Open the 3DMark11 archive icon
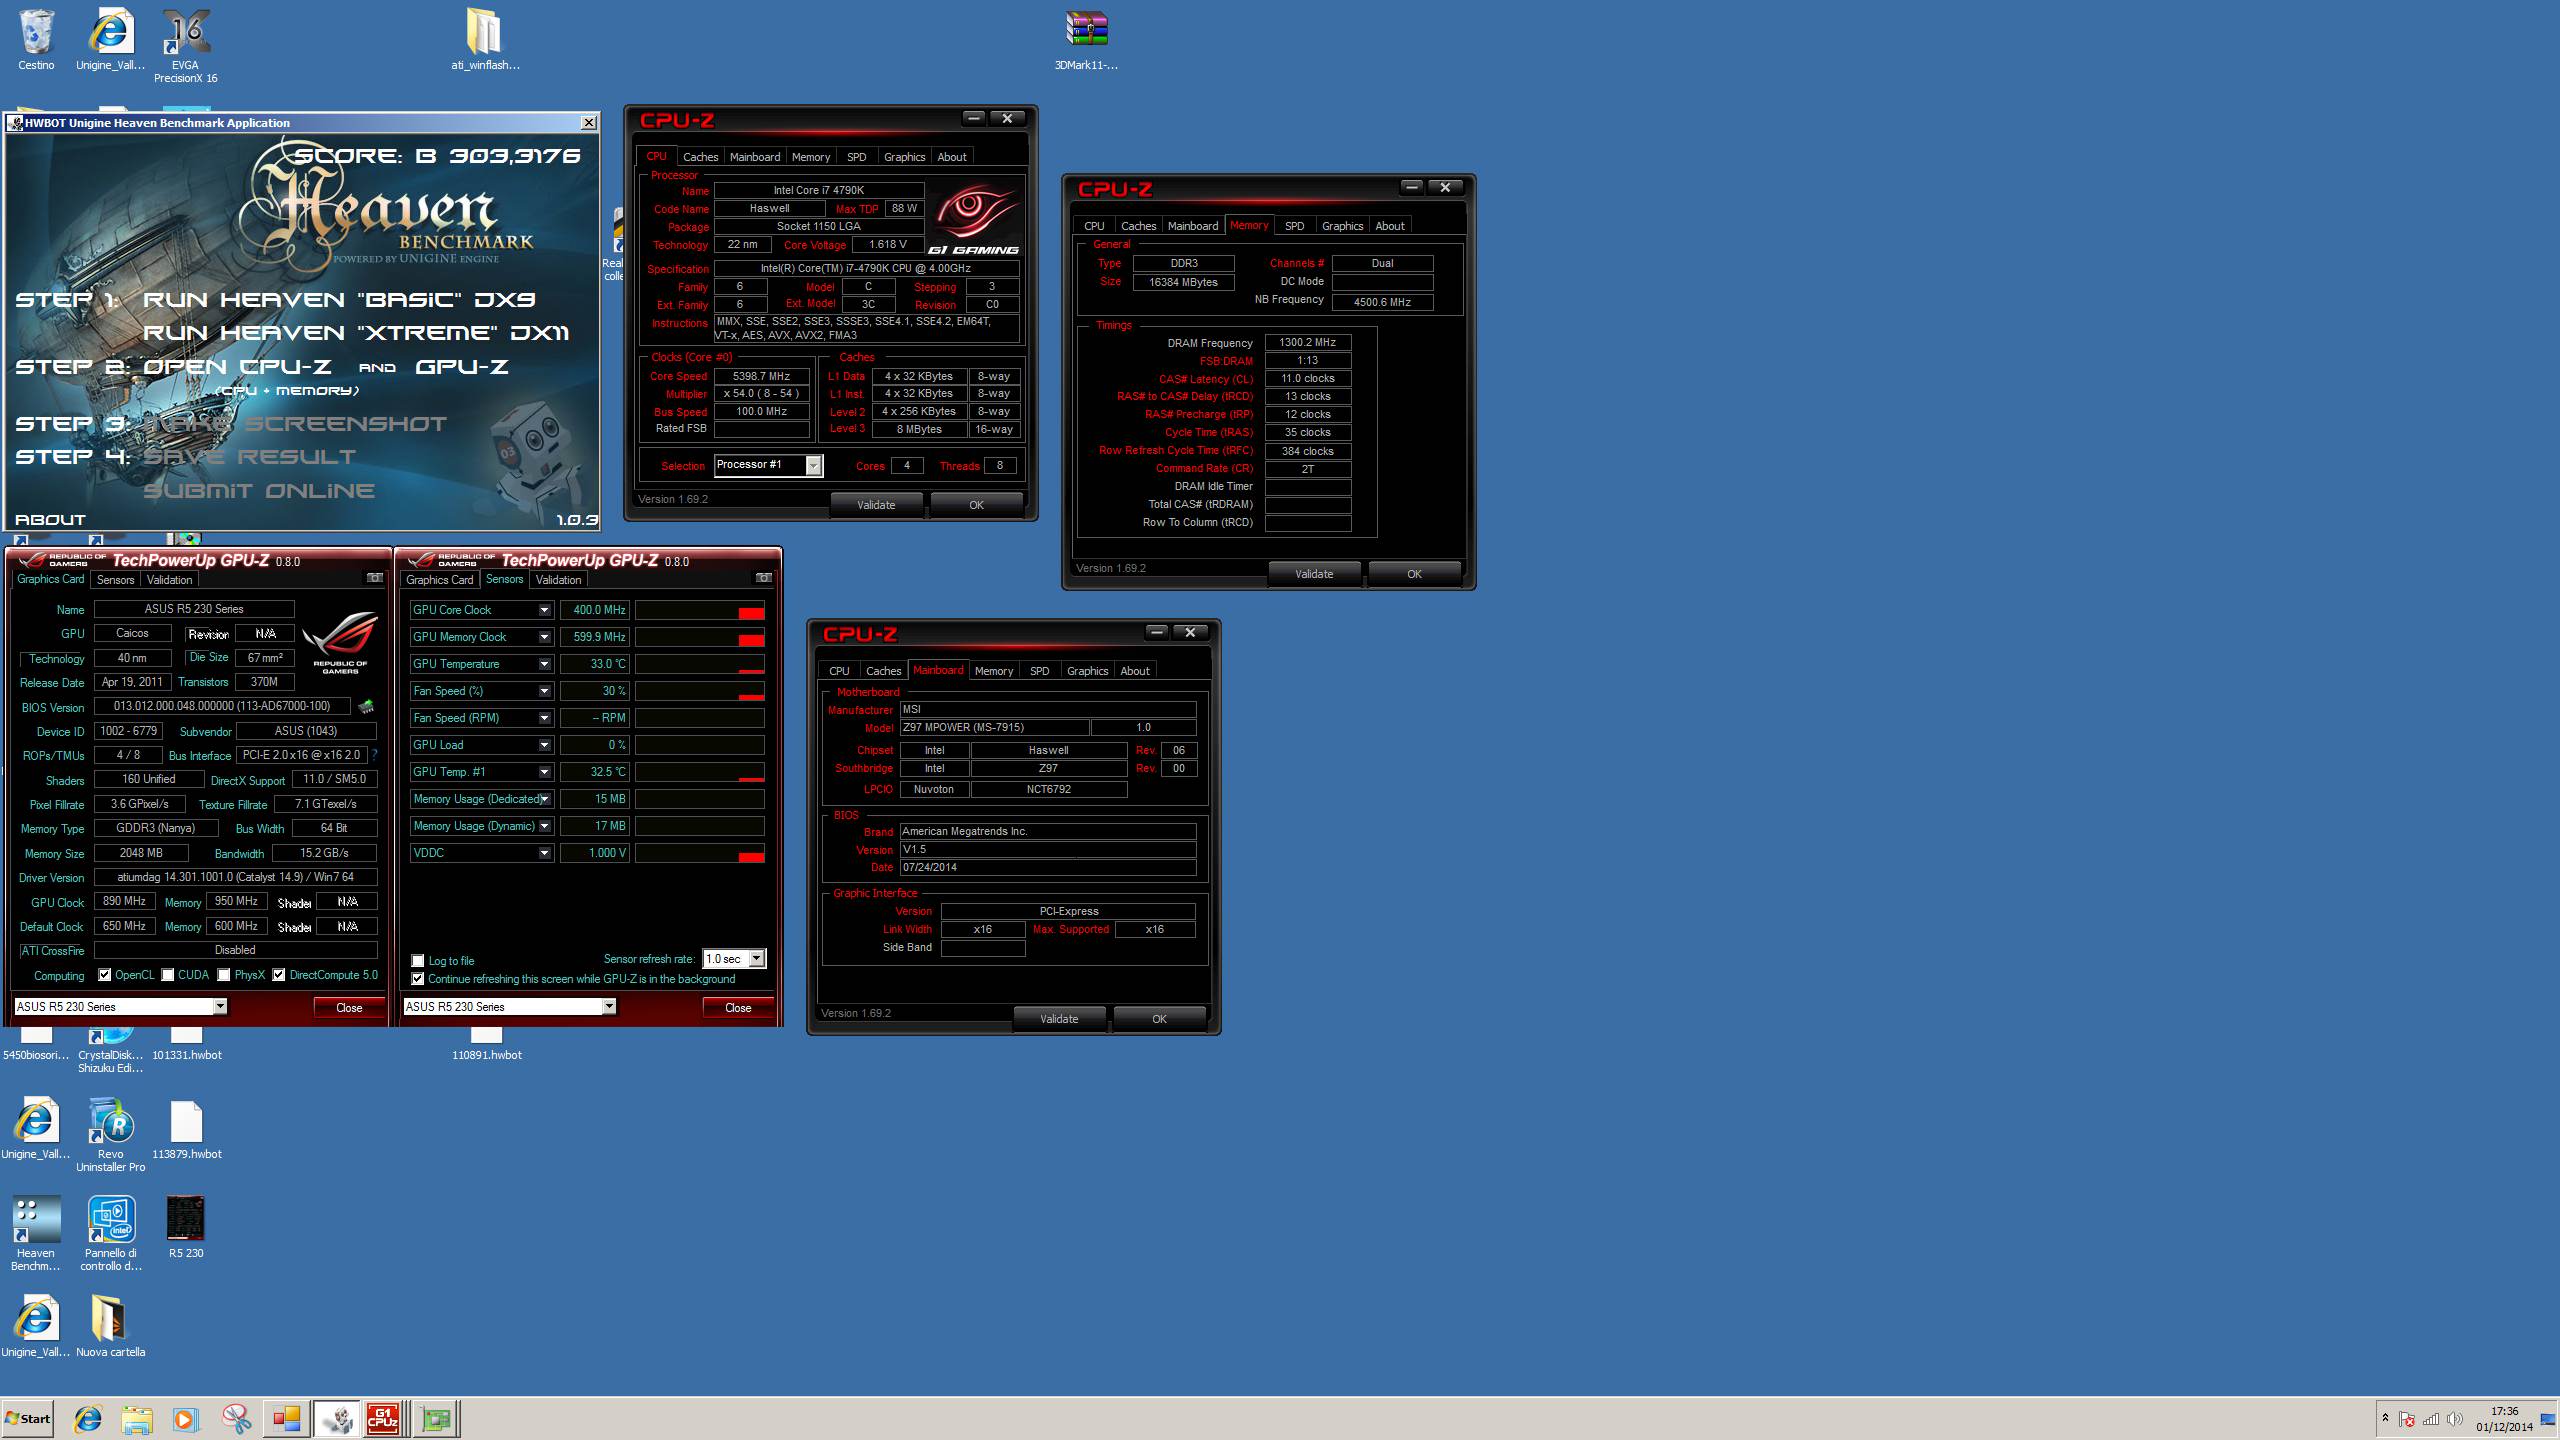2560x1440 pixels. (1086, 40)
